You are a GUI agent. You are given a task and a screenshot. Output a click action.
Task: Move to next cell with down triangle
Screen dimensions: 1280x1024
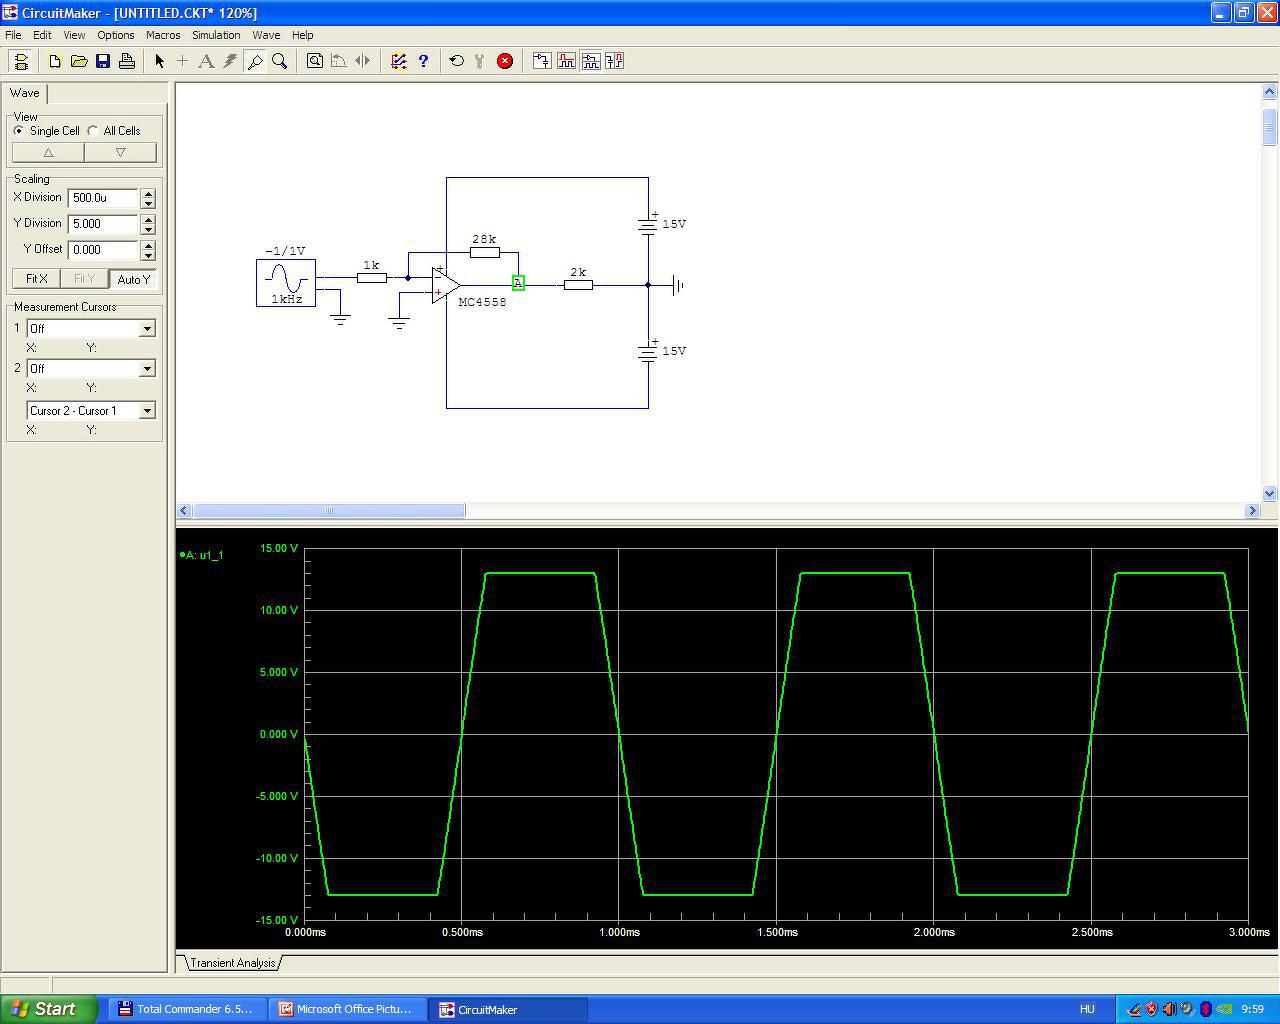[120, 152]
